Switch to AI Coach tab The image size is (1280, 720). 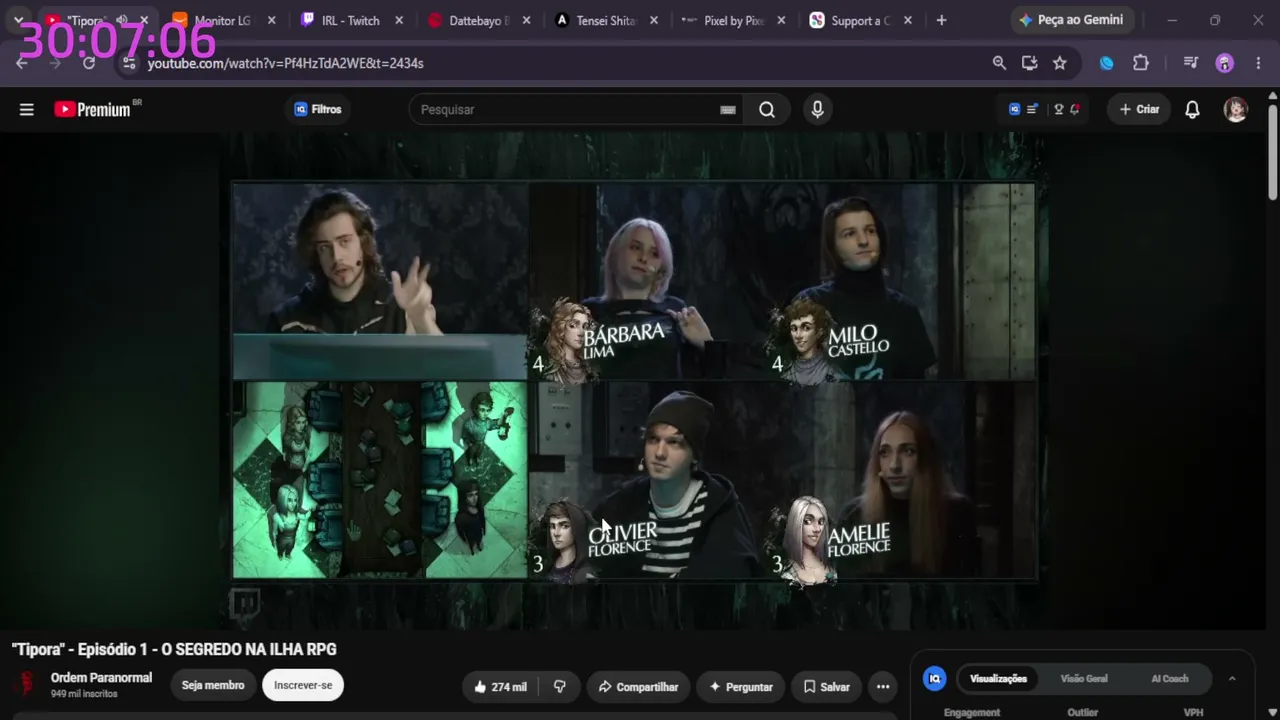tap(1170, 679)
